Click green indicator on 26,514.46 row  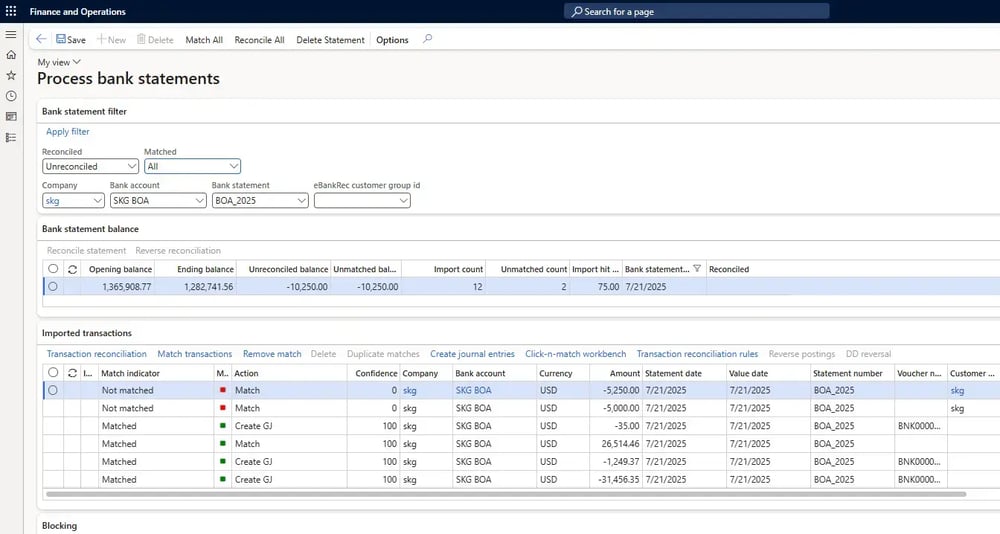[x=223, y=443]
